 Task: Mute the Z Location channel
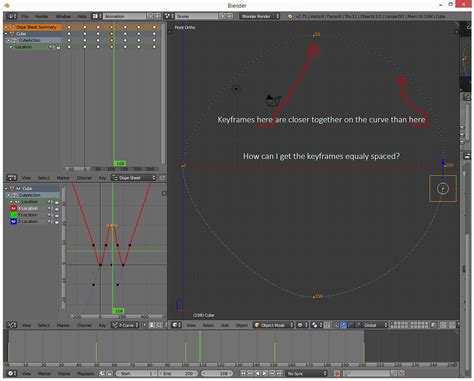pos(50,222)
